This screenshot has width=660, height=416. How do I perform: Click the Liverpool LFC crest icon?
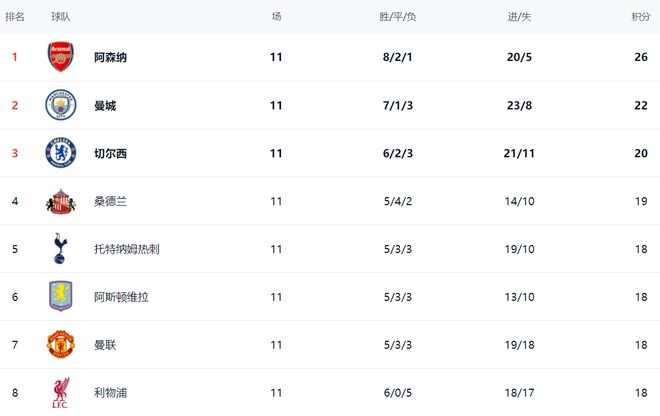pyautogui.click(x=61, y=392)
